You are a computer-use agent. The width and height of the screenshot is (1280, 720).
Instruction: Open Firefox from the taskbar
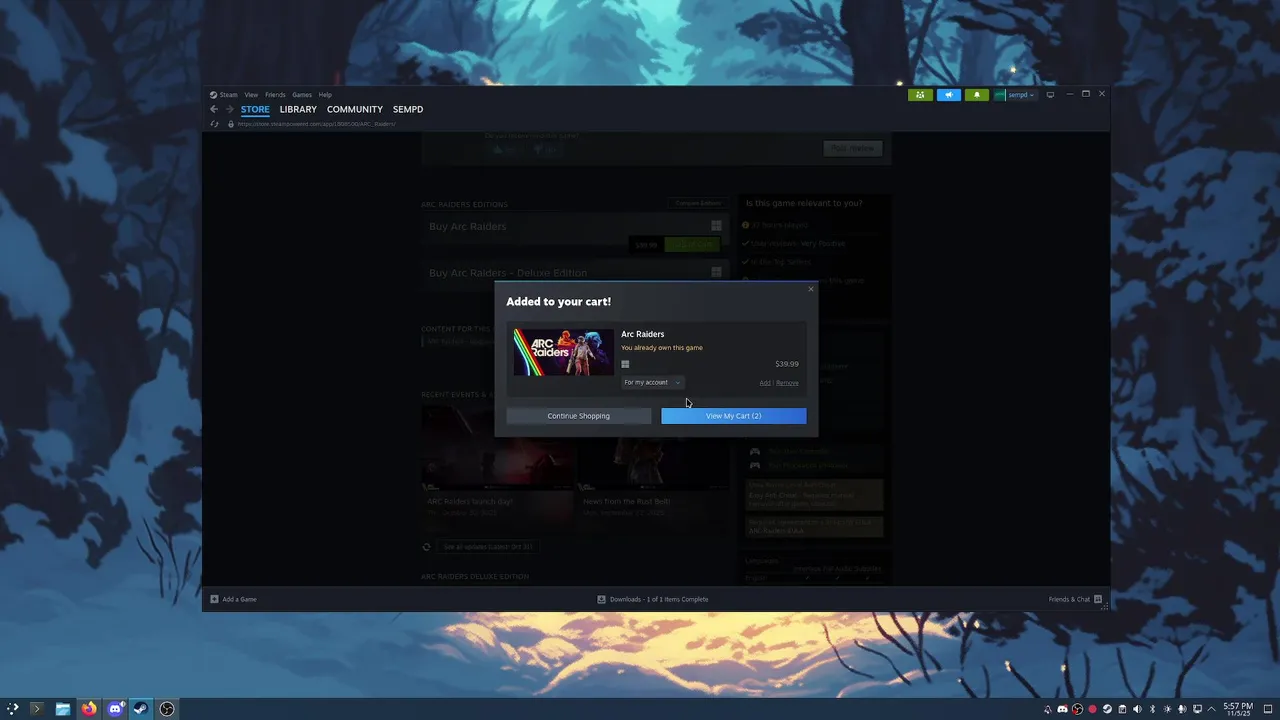(x=89, y=709)
